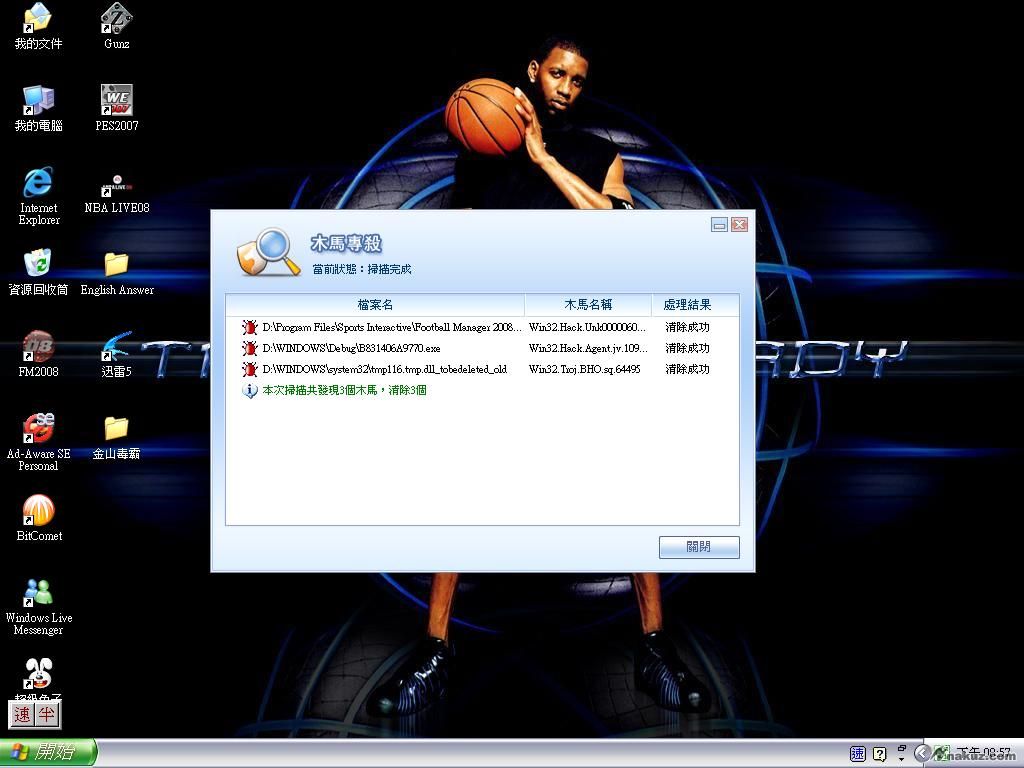Viewport: 1024px width, 768px height.
Task: Launch the PES2007 shortcut
Action: click(116, 108)
